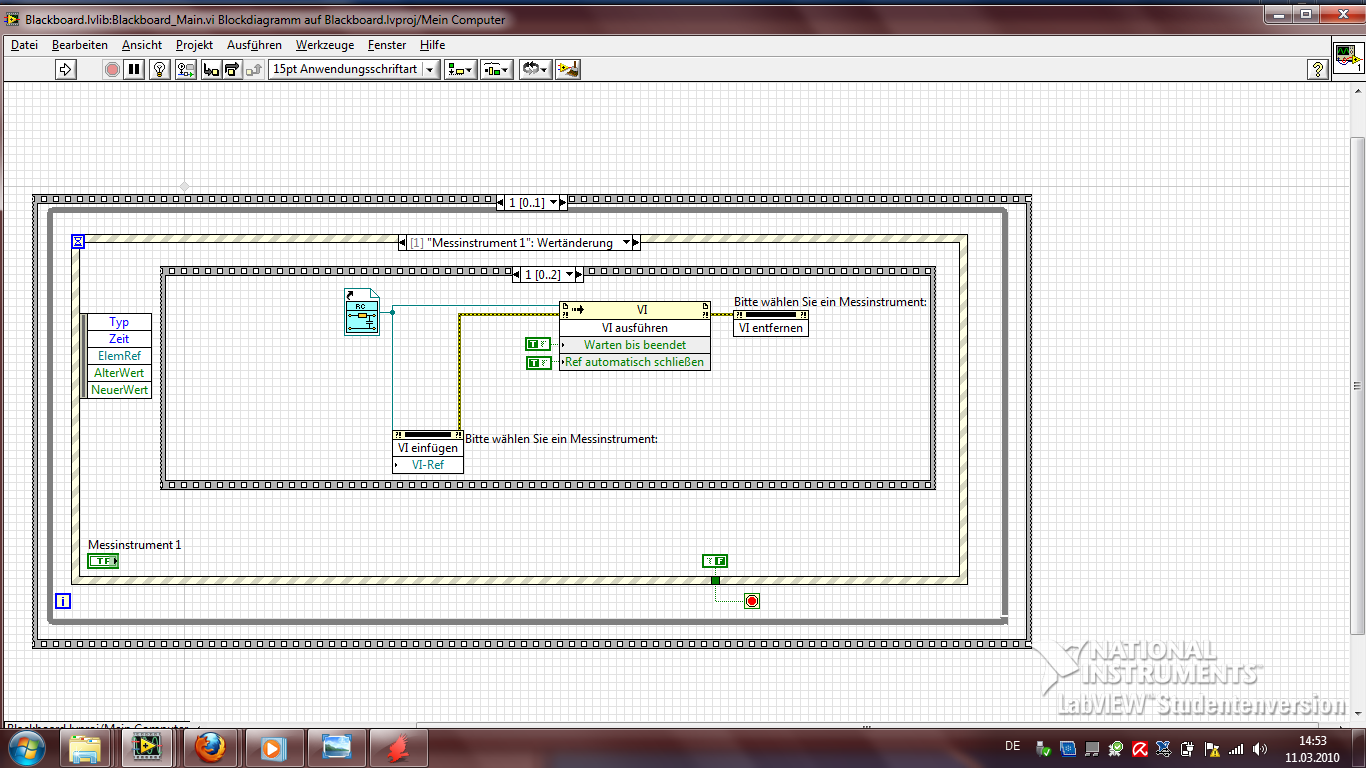Toggle the True constant wired to Warten bis beendet
This screenshot has width=1366, height=768.
click(537, 345)
